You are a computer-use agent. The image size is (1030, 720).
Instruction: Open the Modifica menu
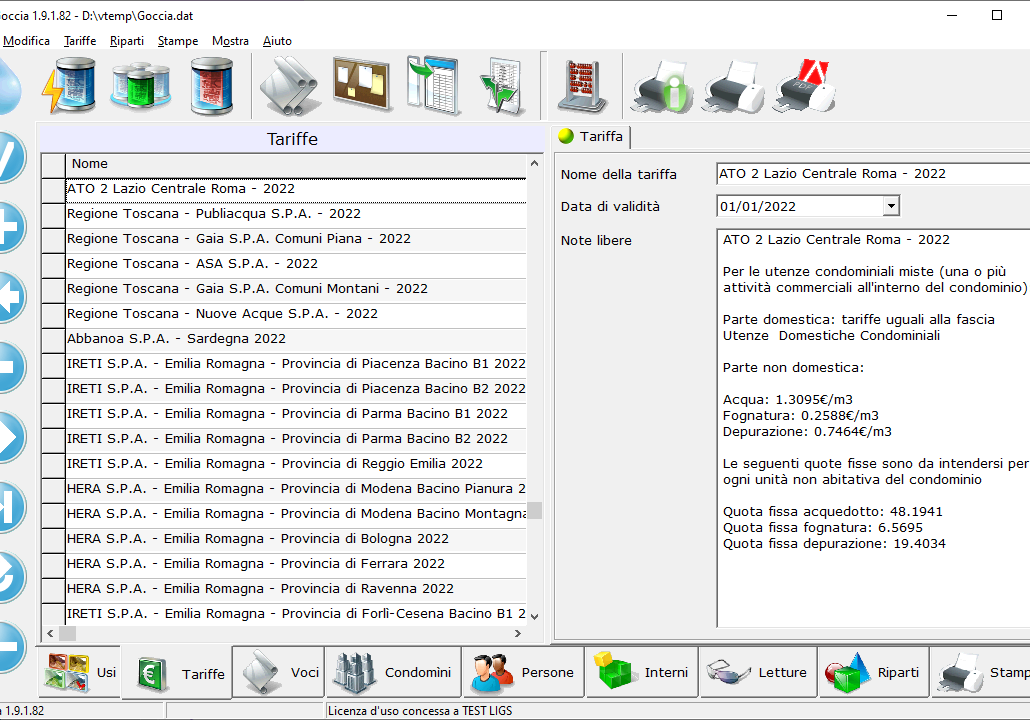pyautogui.click(x=26, y=41)
